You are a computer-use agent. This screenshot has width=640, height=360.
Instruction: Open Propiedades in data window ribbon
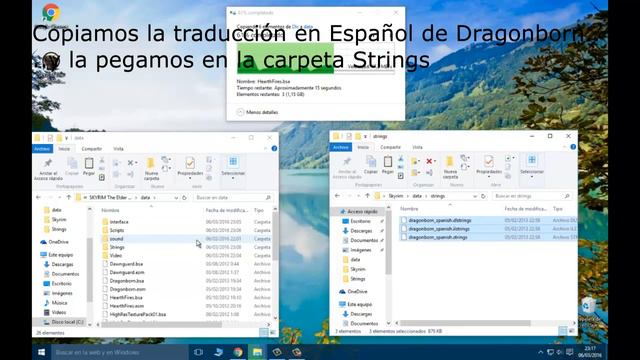pos(190,167)
